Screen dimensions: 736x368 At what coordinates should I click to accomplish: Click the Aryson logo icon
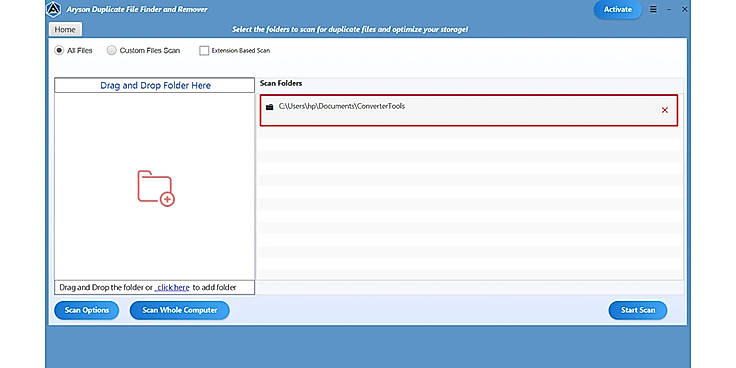pyautogui.click(x=54, y=9)
